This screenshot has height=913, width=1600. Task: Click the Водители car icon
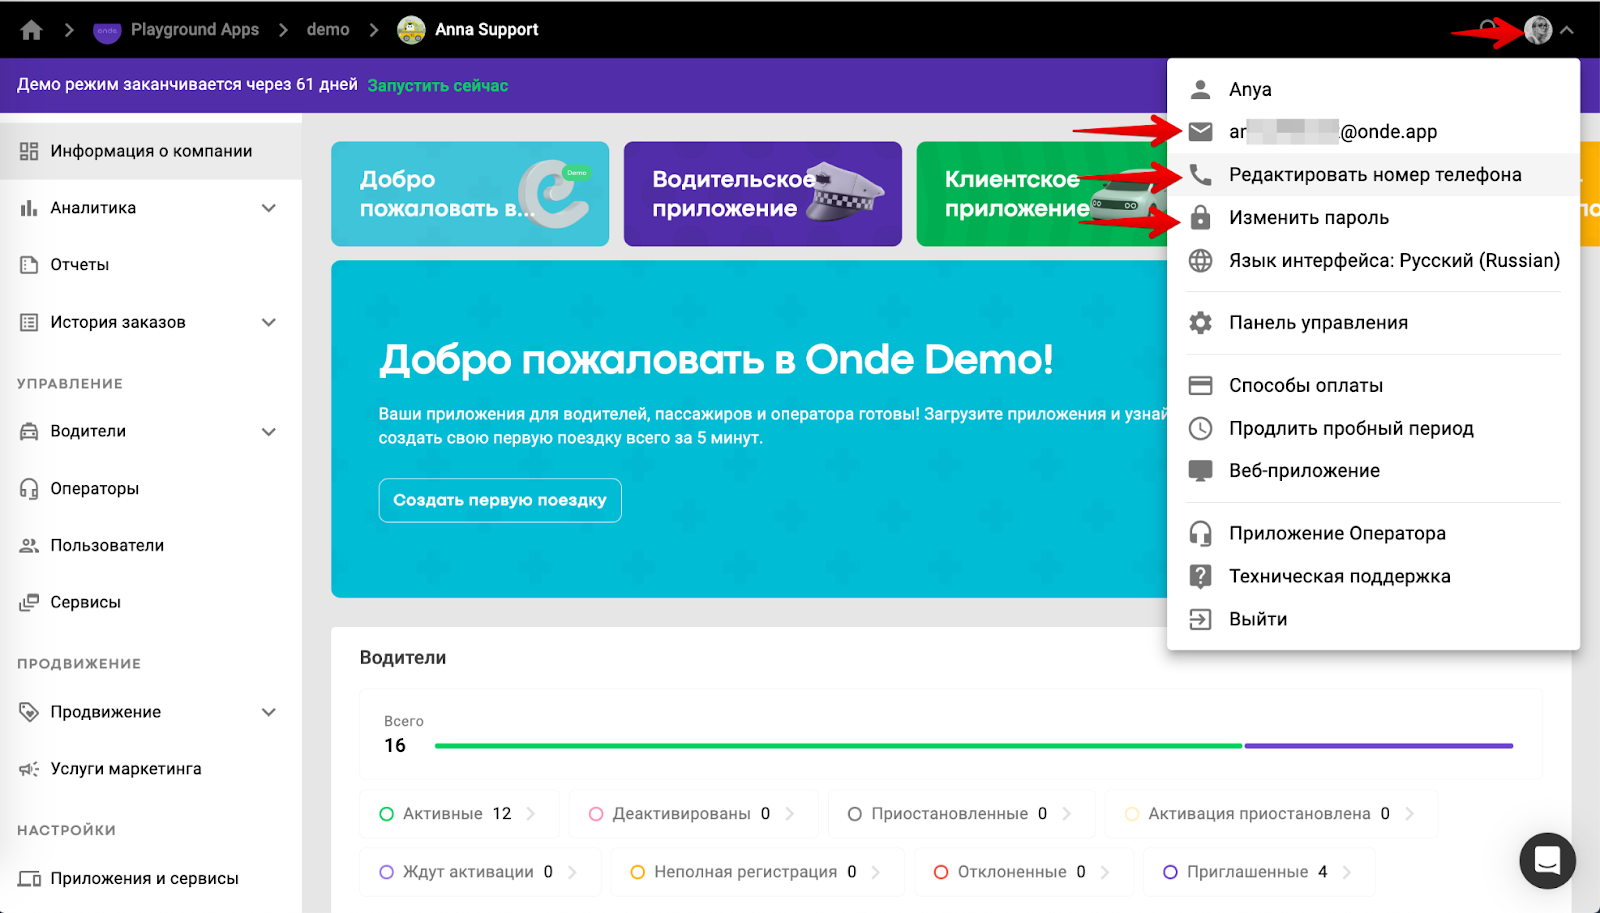29,431
